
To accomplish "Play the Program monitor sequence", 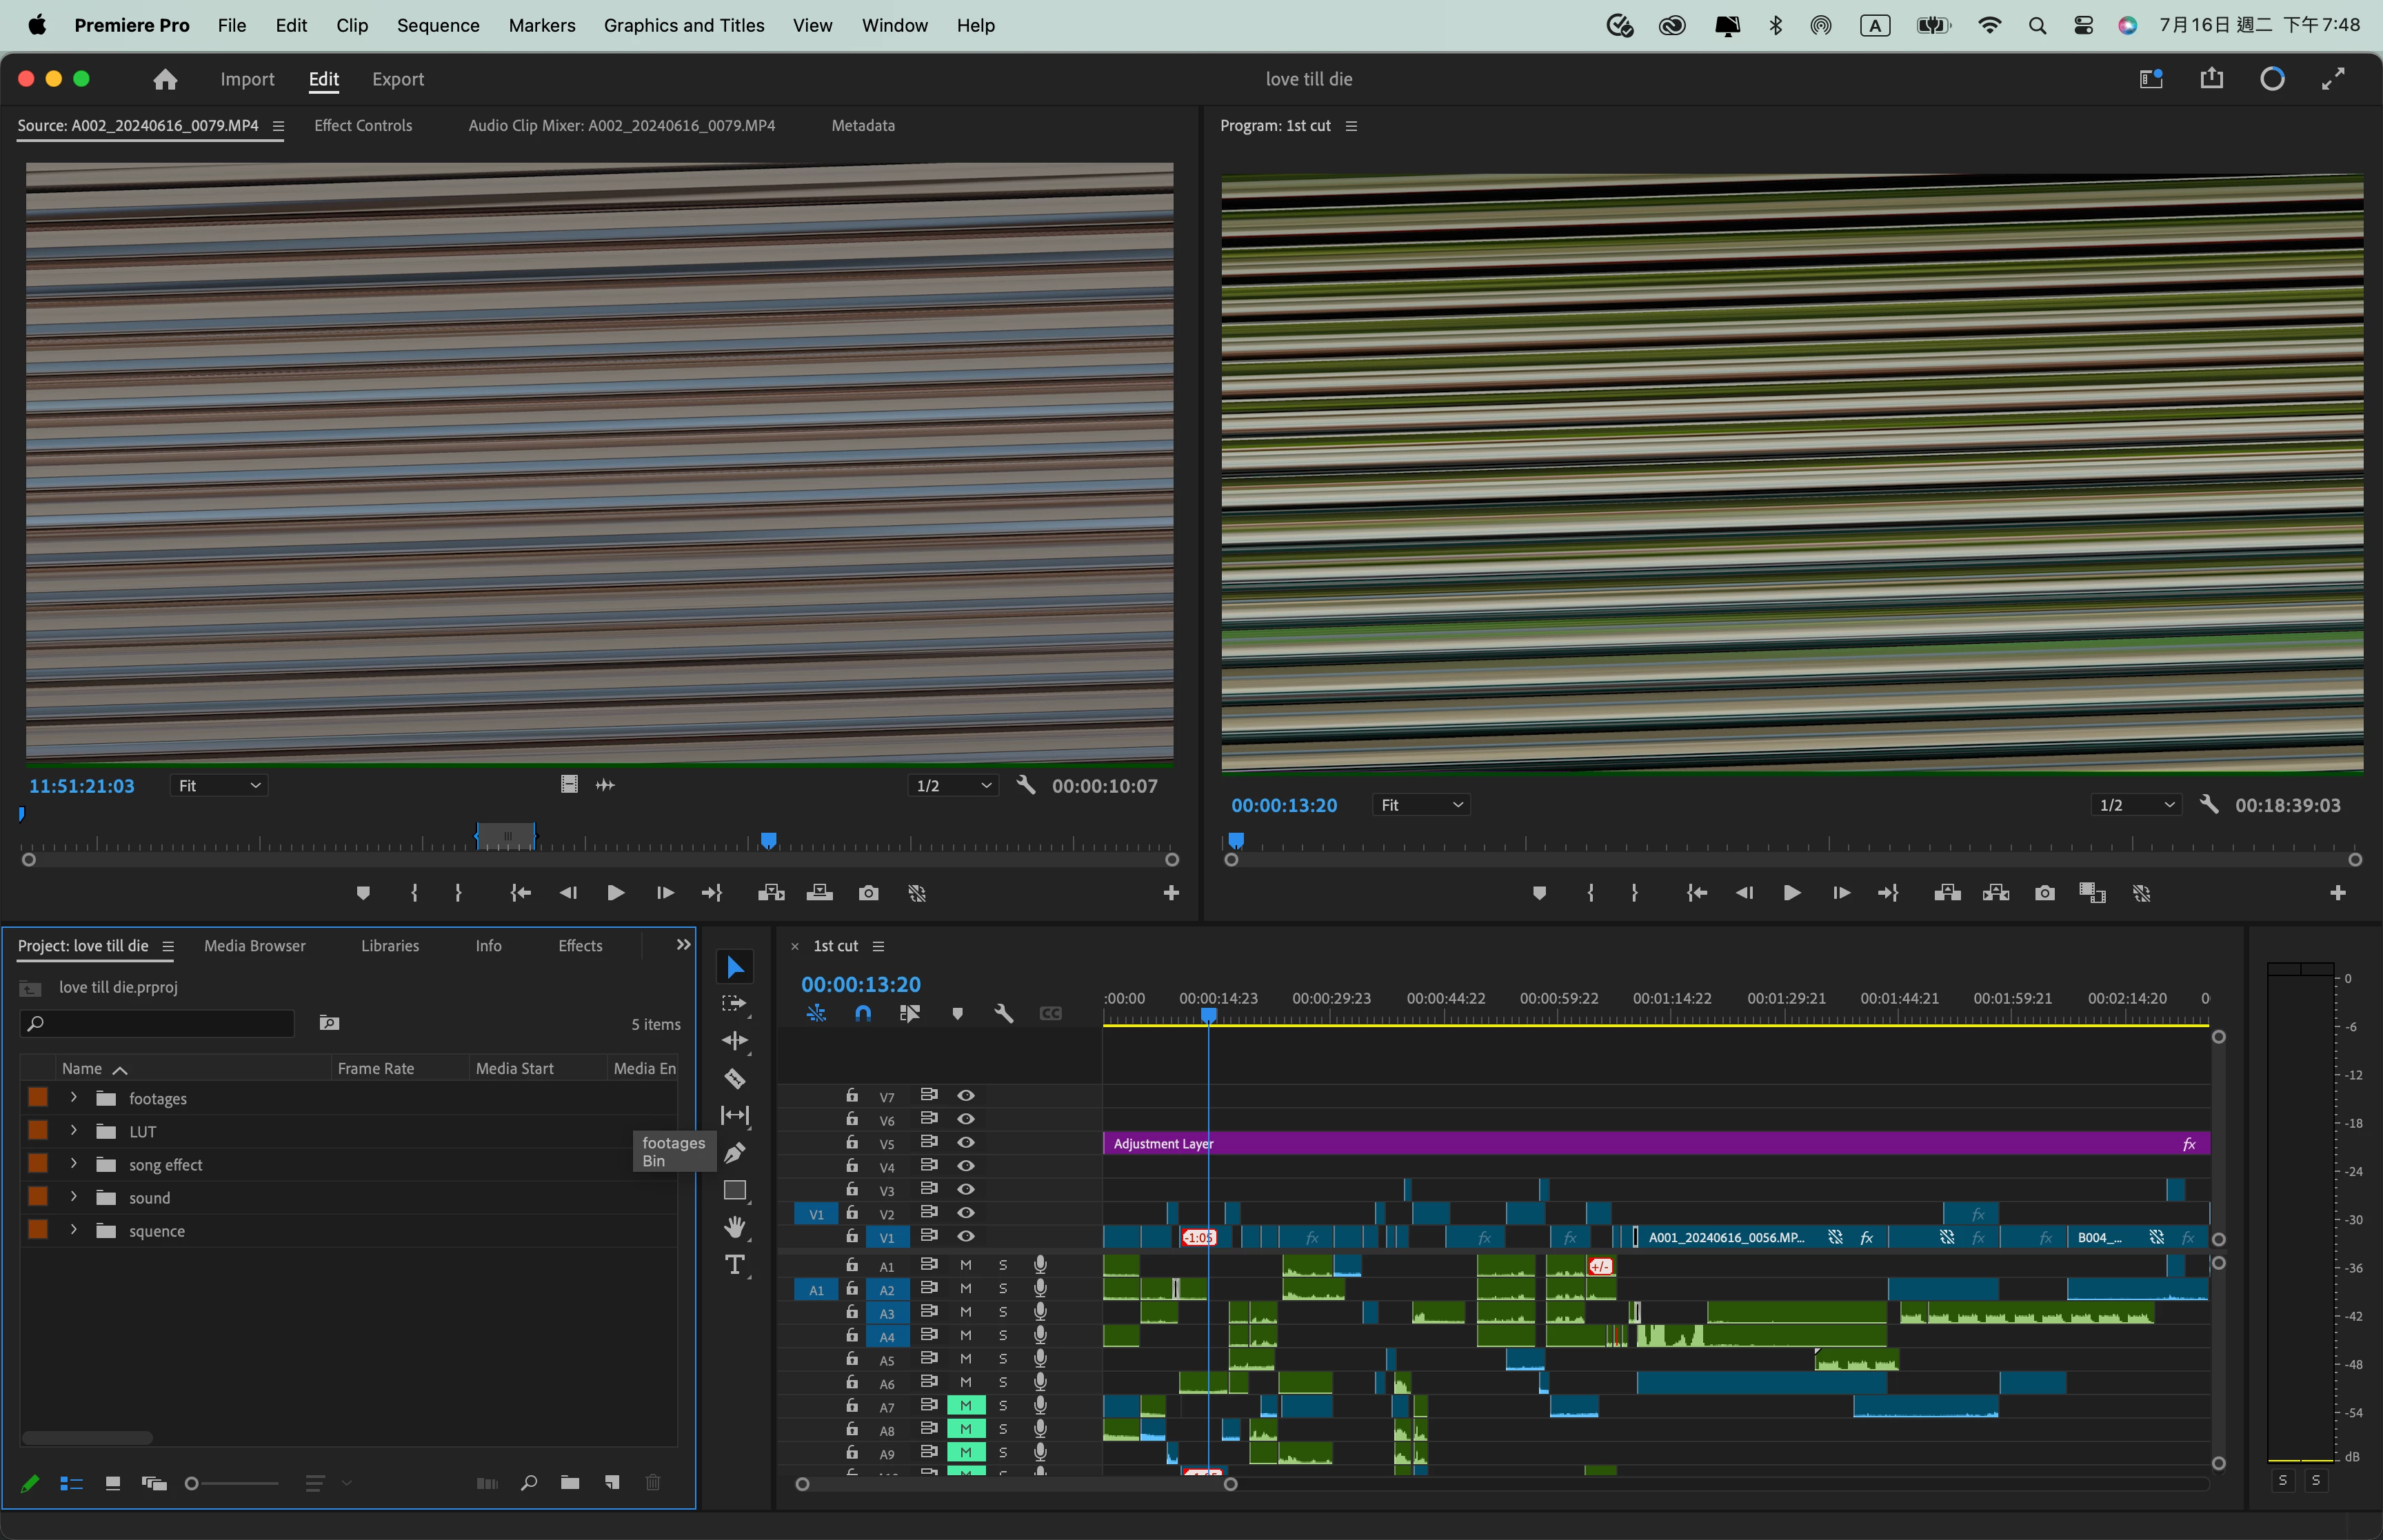I will [1791, 893].
